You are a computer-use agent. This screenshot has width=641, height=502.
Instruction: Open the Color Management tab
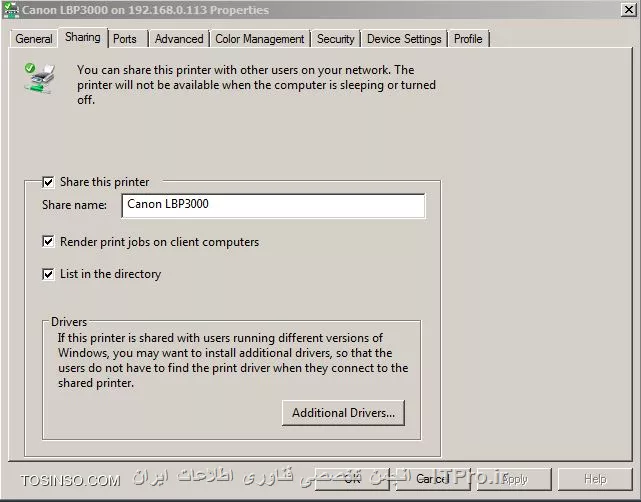pos(260,39)
